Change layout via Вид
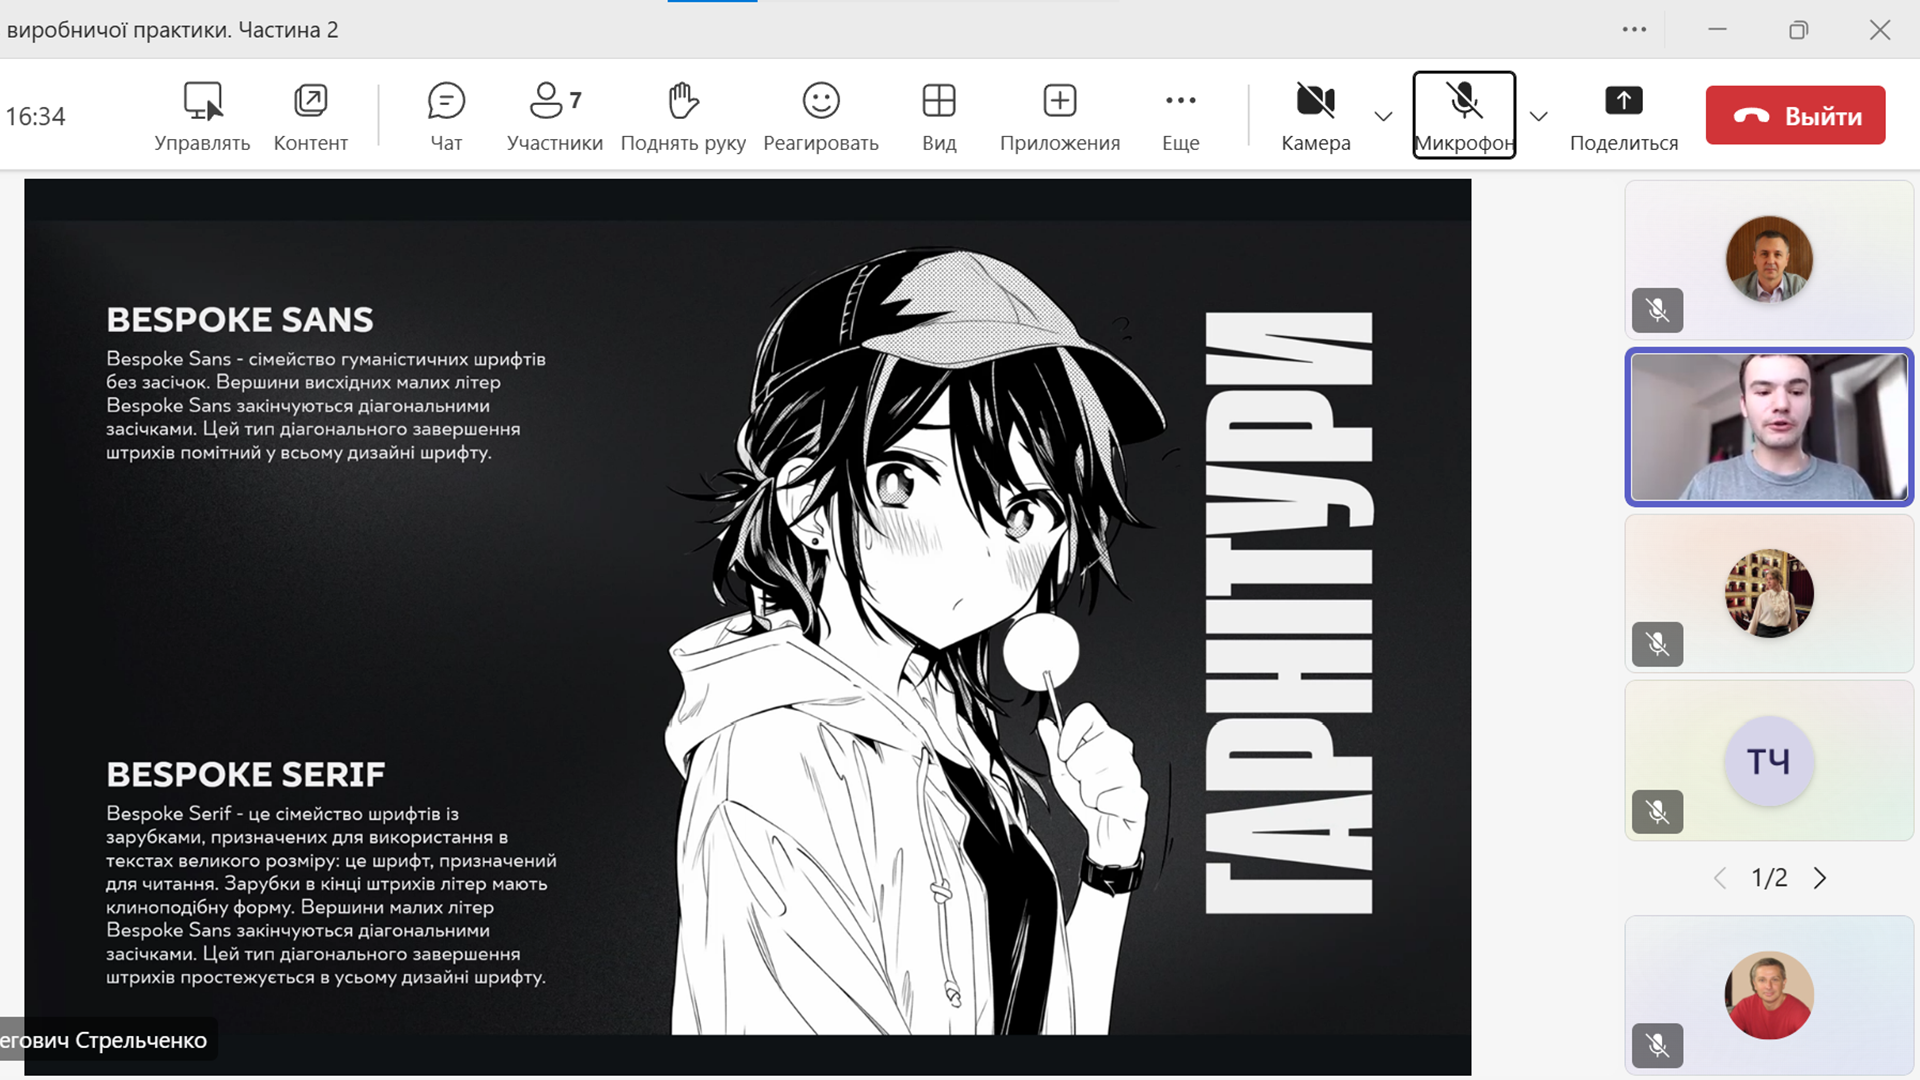This screenshot has height=1080, width=1920. [939, 116]
